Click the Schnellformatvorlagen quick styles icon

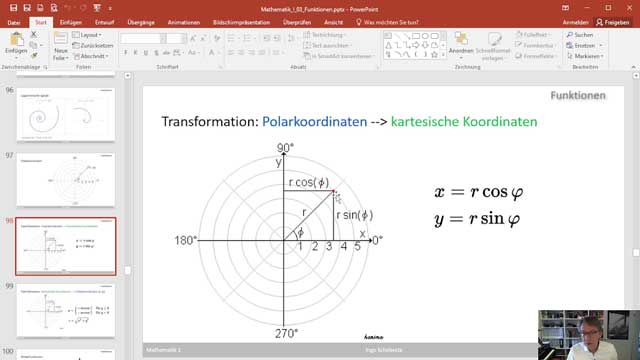(x=494, y=39)
